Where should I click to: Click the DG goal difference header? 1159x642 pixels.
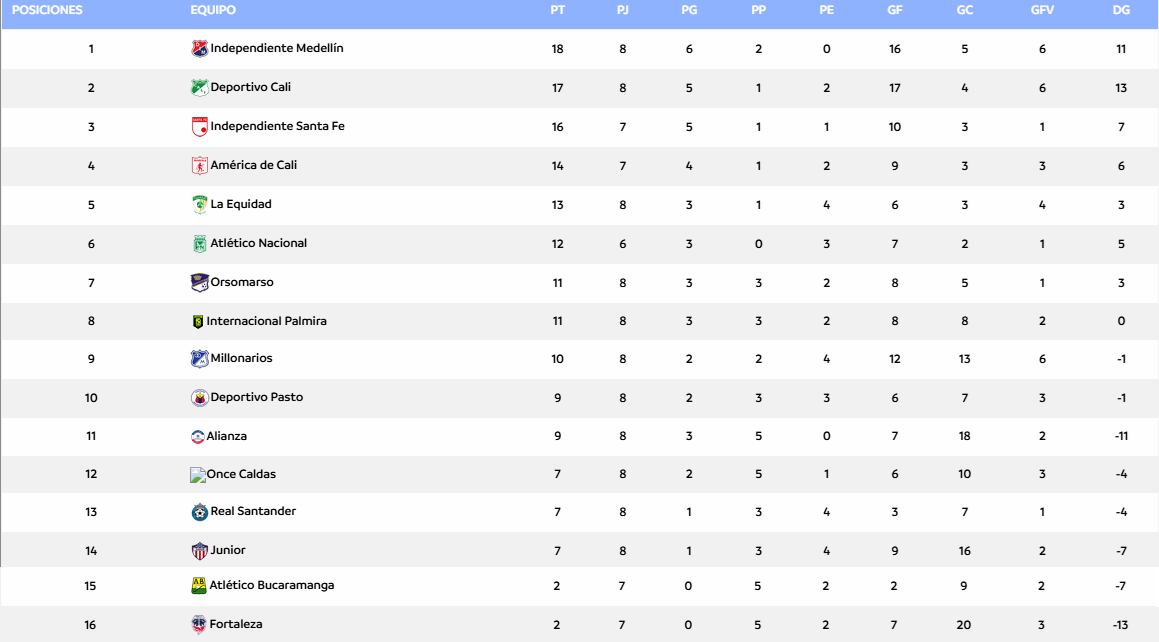click(1121, 10)
